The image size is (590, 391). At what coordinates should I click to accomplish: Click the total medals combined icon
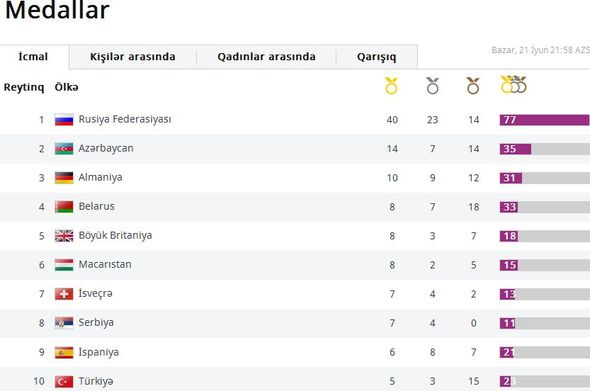514,85
